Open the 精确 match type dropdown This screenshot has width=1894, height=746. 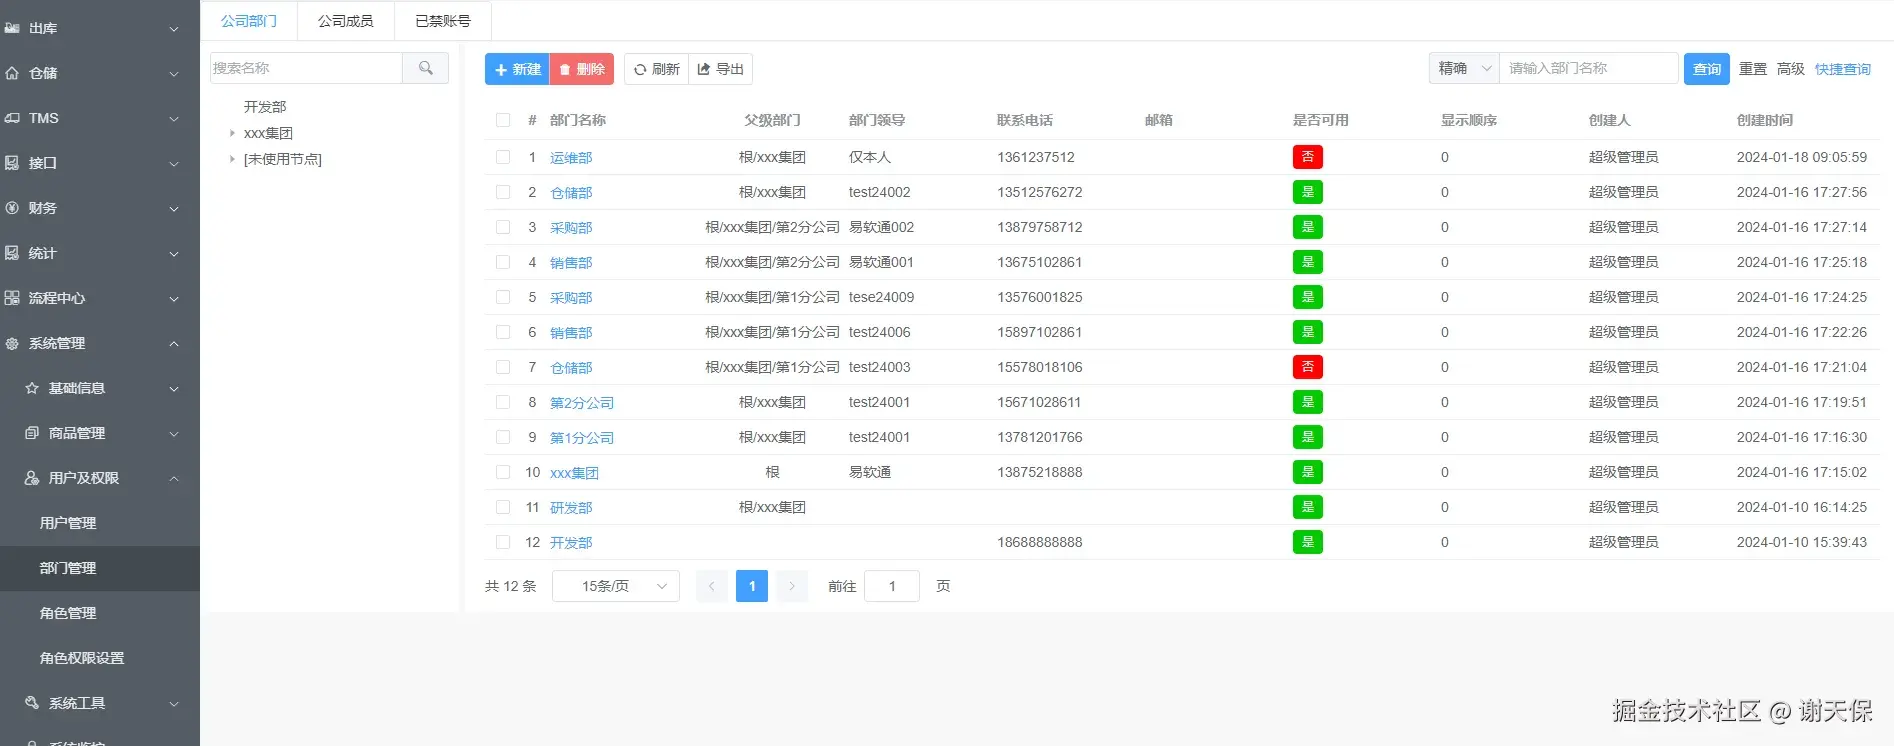point(1464,68)
